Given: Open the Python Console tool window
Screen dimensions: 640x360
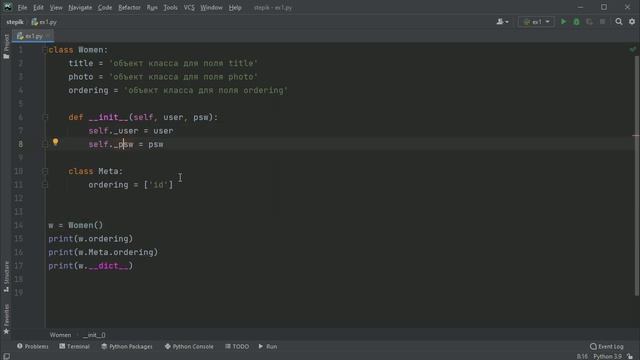Looking at the screenshot, I should tap(189, 346).
